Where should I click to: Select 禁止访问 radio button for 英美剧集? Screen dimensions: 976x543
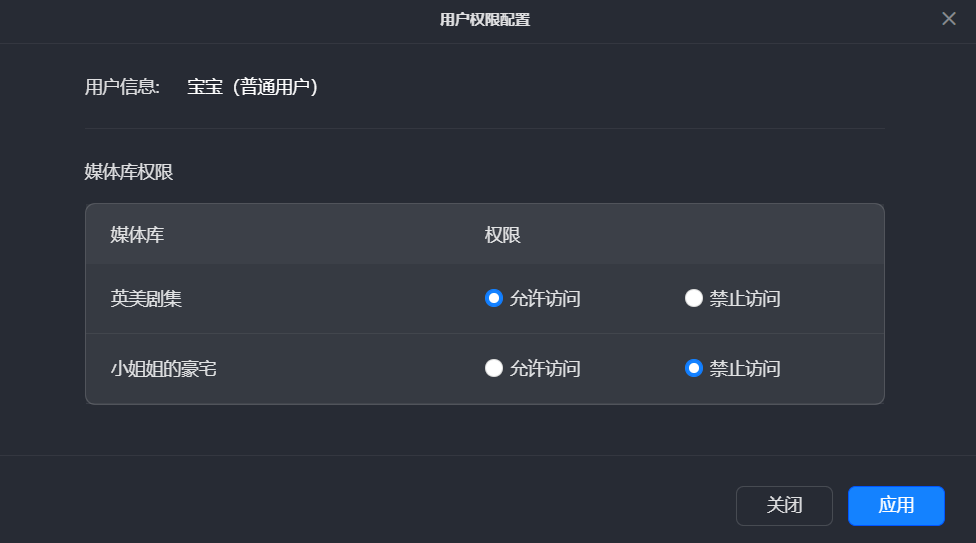[693, 298]
